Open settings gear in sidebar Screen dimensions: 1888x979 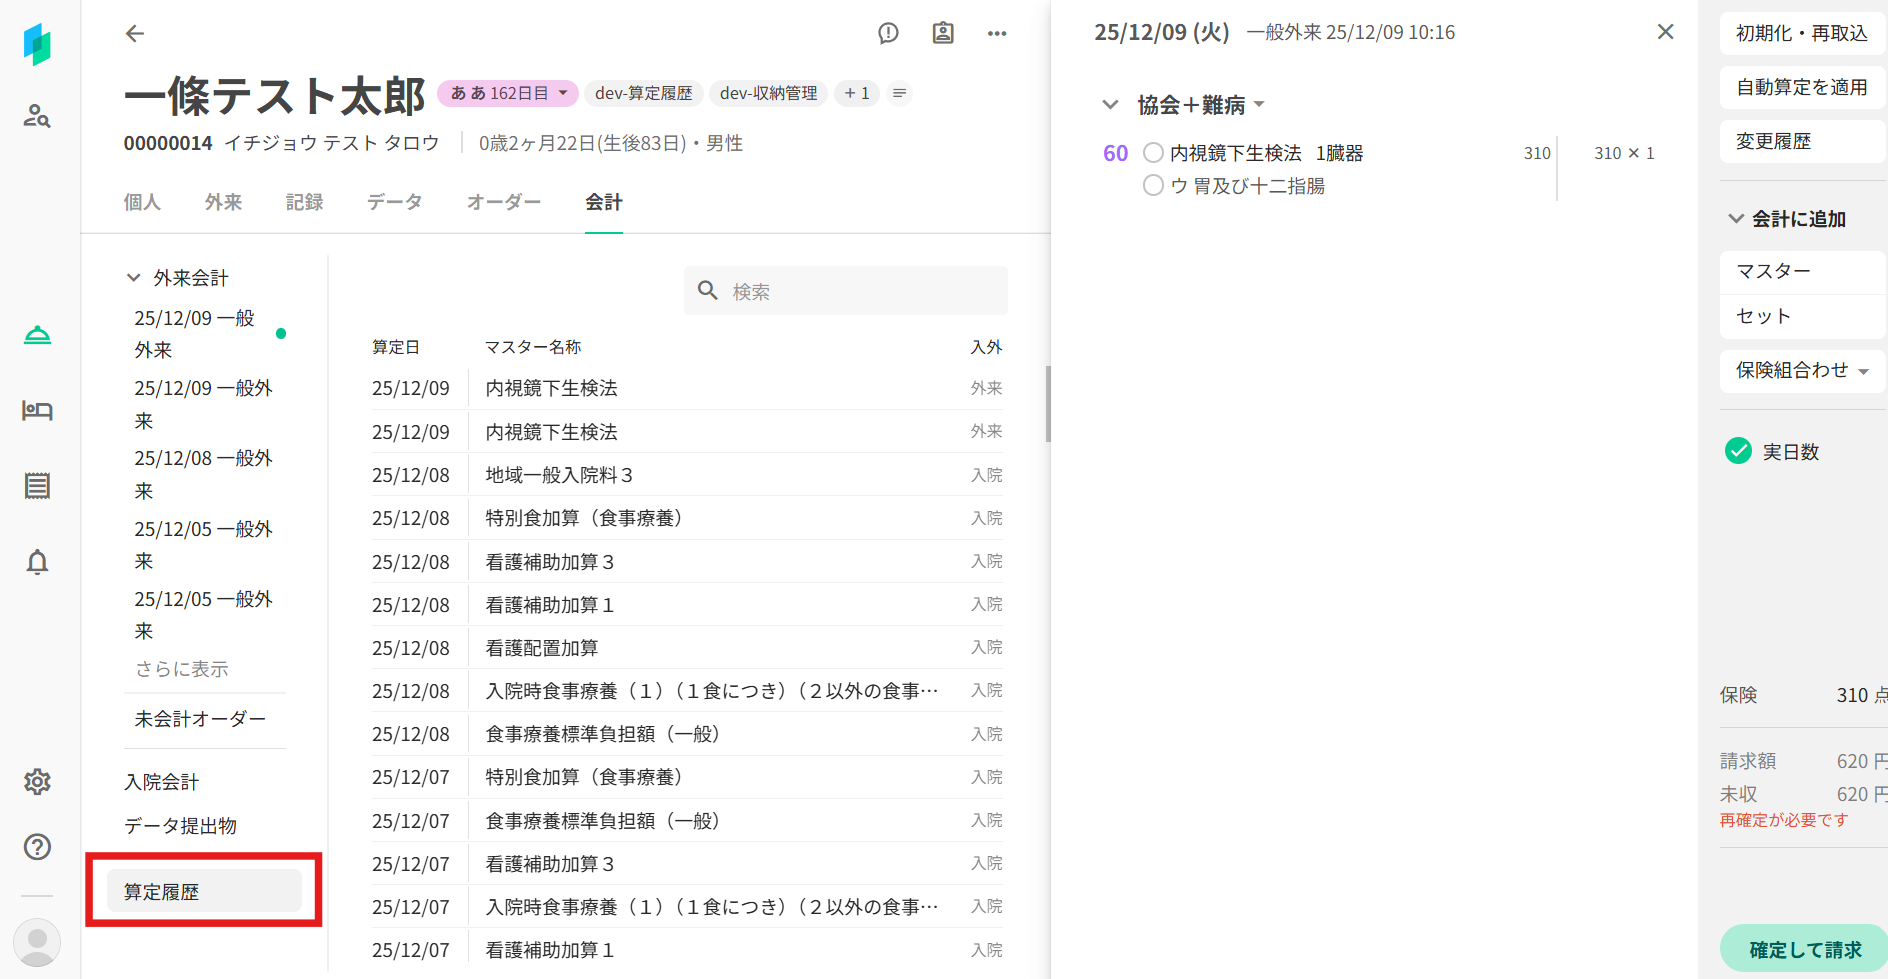coord(37,782)
